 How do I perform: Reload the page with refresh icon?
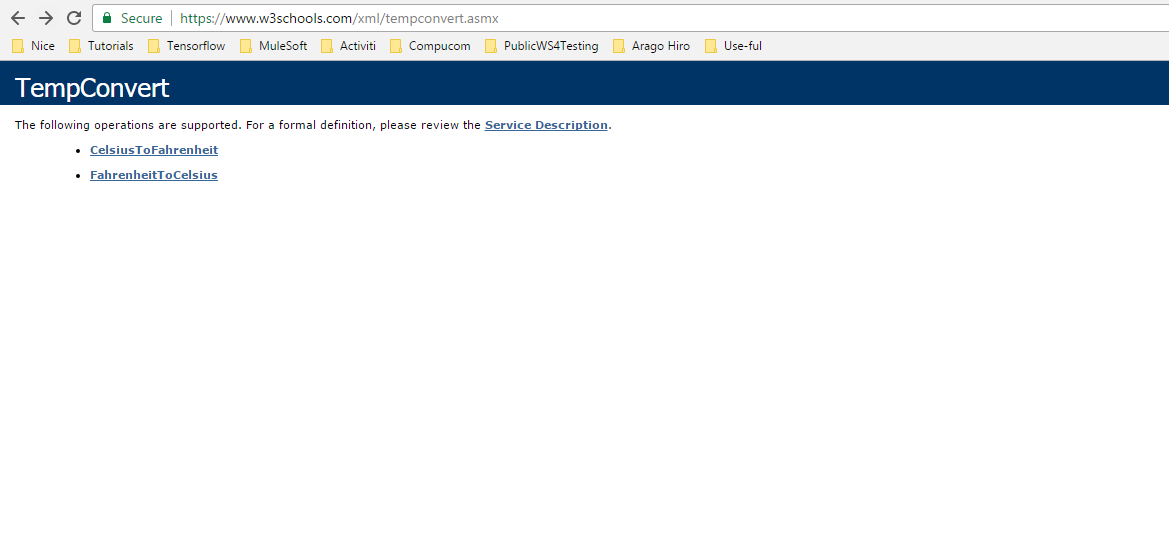coord(74,18)
